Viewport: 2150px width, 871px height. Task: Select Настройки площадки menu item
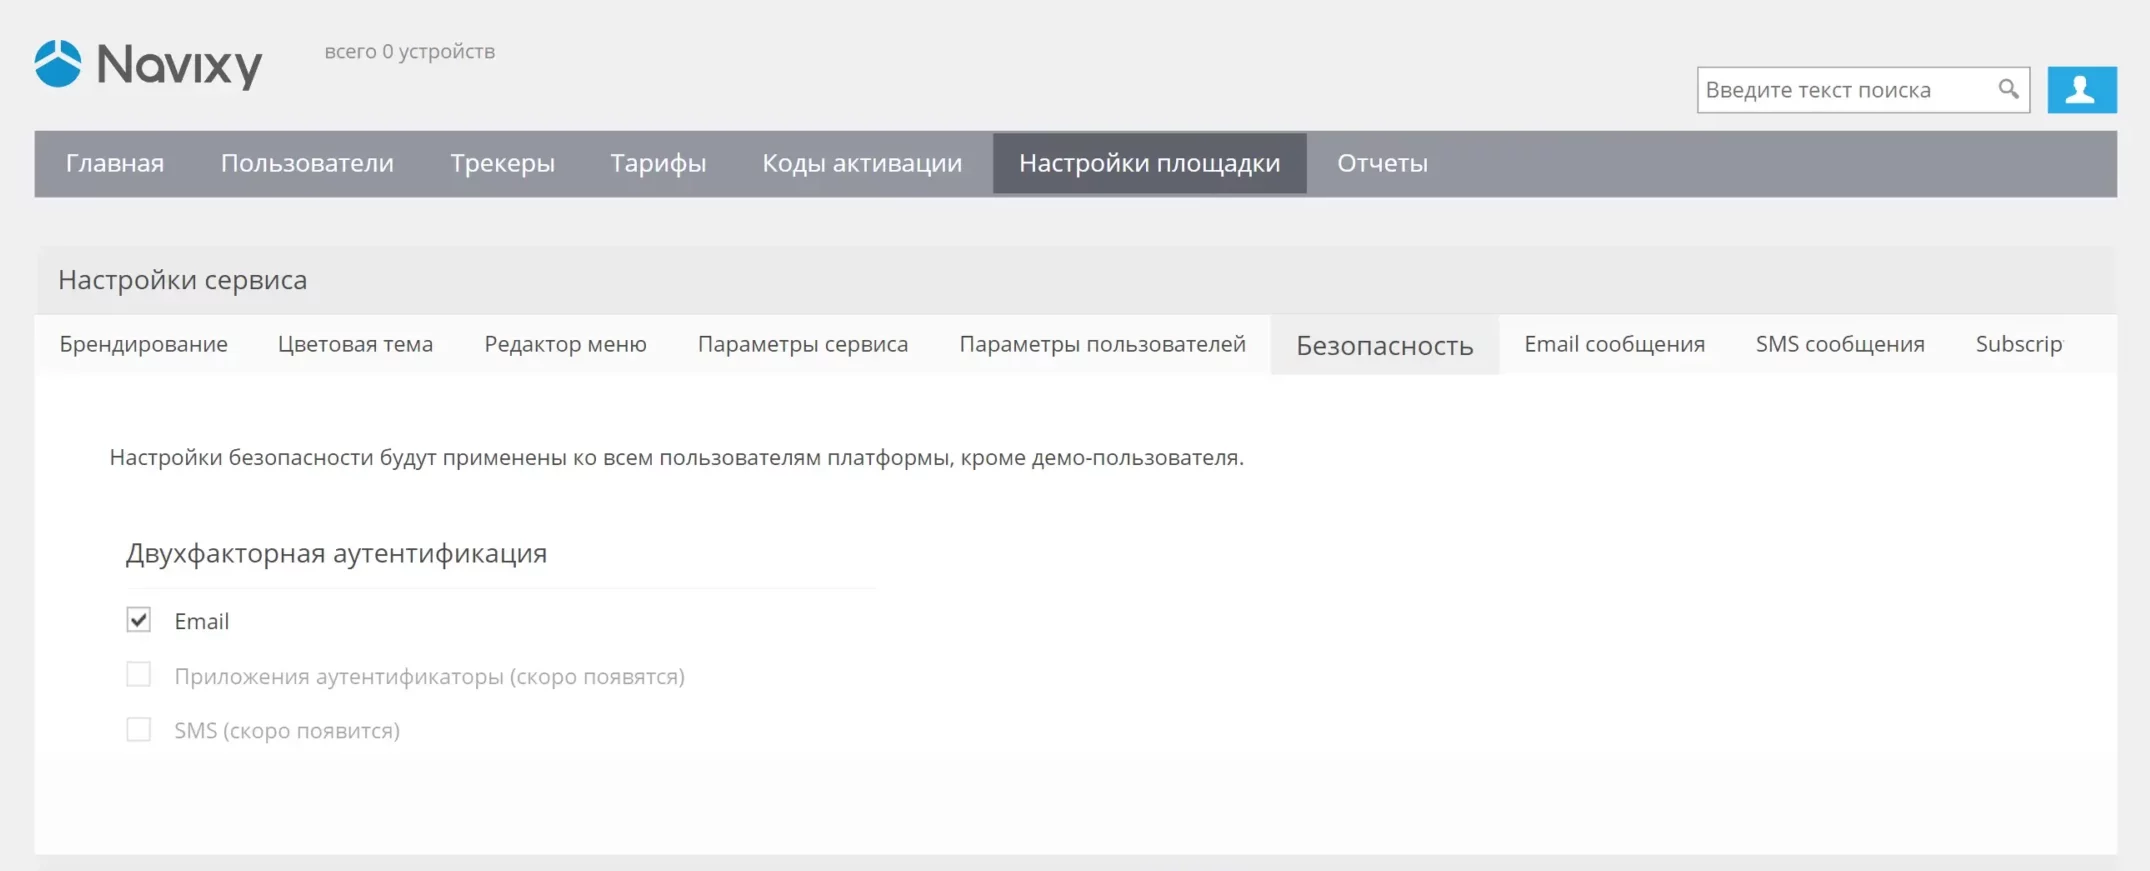click(x=1149, y=163)
